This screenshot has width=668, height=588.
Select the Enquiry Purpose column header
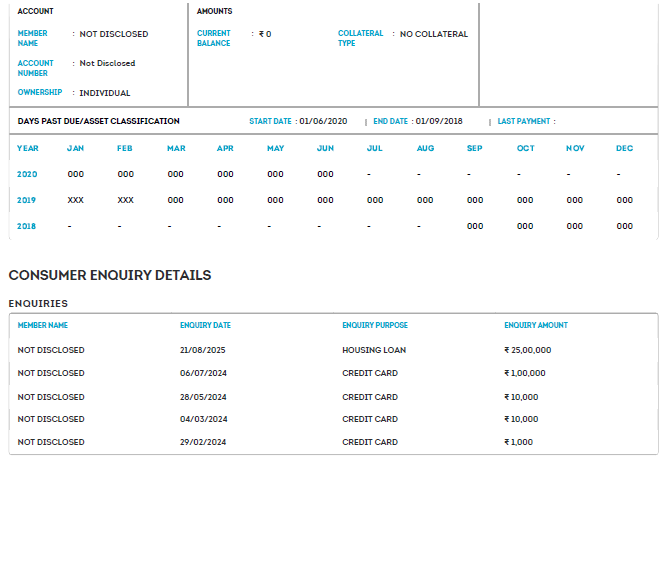coord(375,325)
